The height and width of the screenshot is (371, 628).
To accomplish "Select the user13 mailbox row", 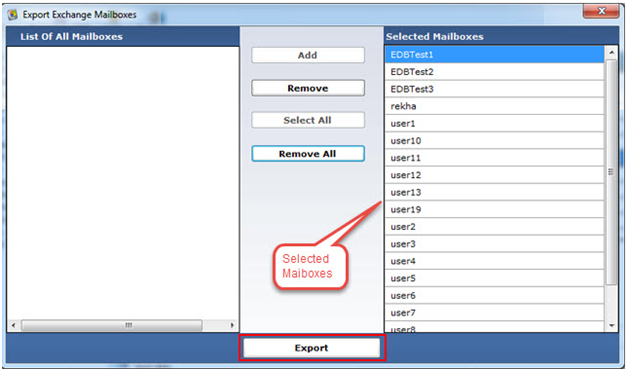I will pyautogui.click(x=494, y=192).
